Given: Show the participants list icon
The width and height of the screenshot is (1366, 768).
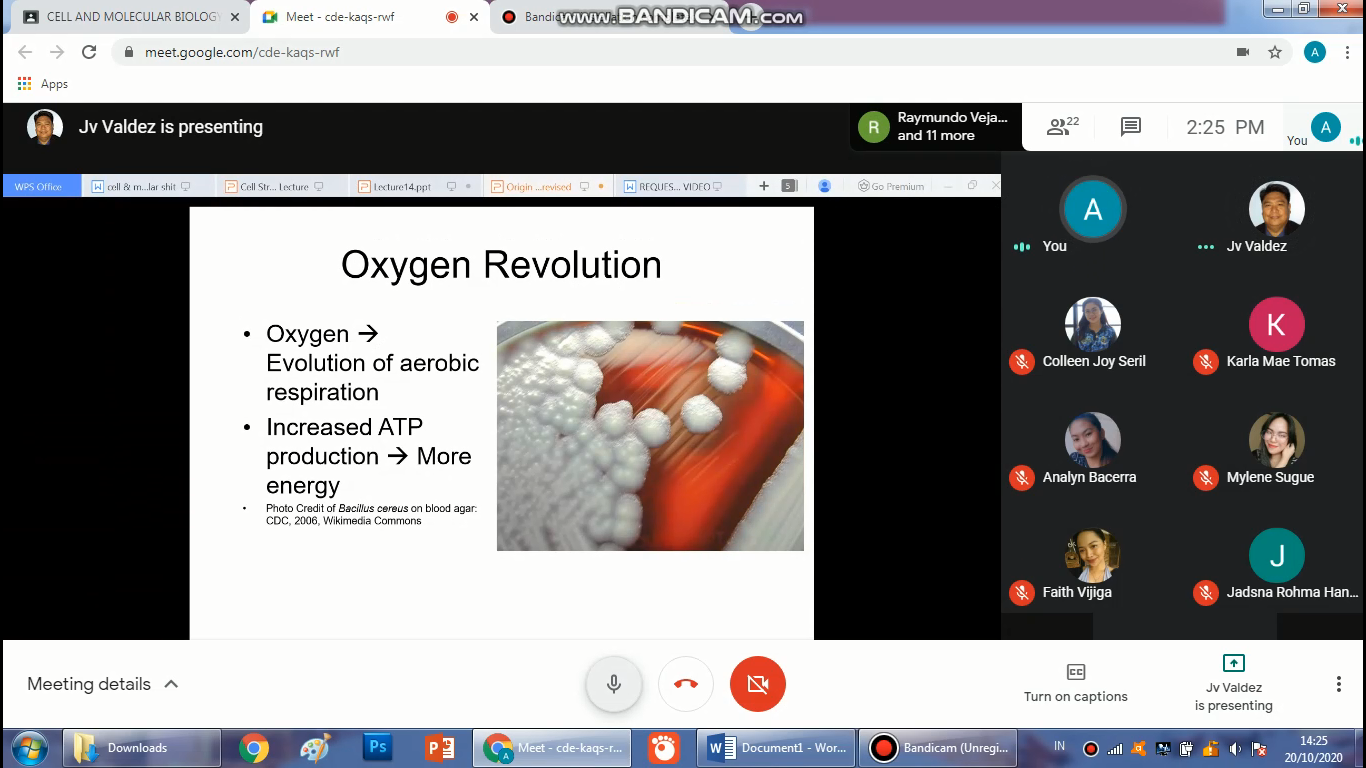Looking at the screenshot, I should pos(1062,127).
